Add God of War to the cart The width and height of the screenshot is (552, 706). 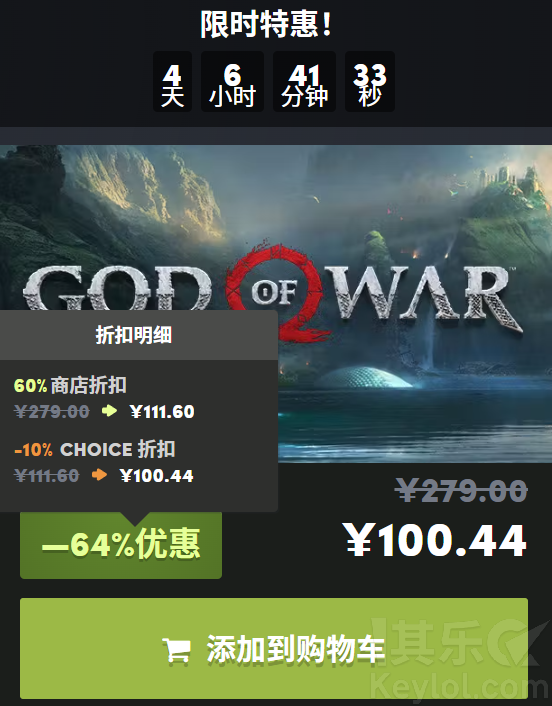[274, 648]
